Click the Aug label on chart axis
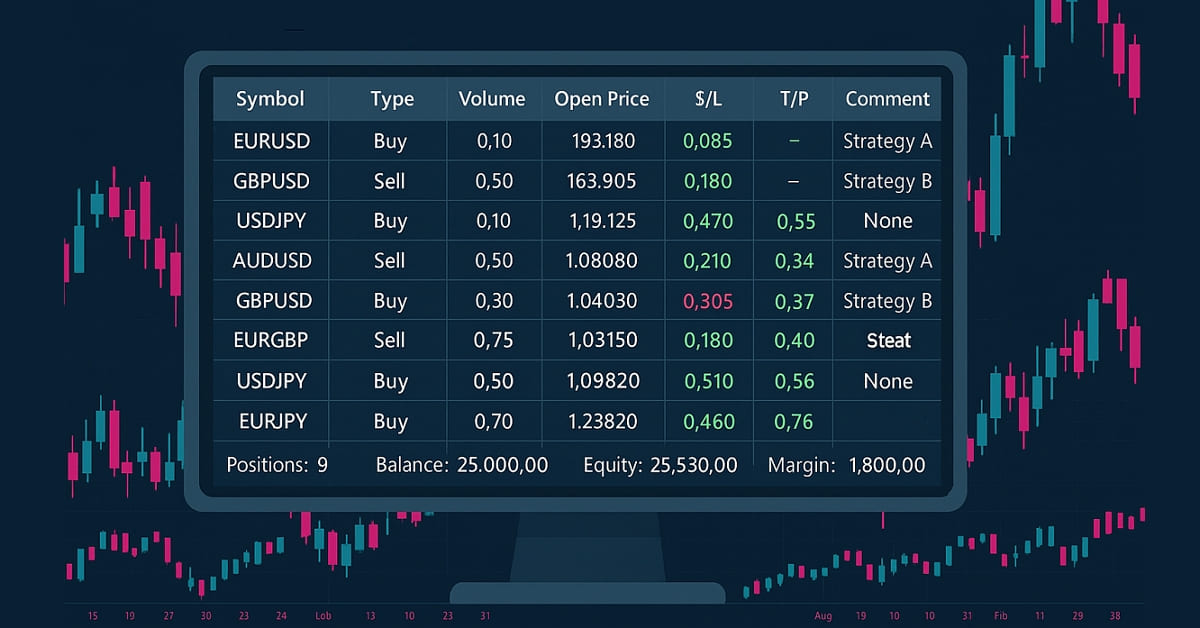 823,616
